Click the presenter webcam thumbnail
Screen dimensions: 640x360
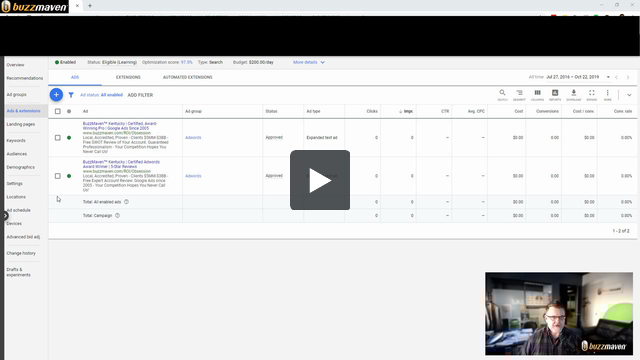click(559, 313)
